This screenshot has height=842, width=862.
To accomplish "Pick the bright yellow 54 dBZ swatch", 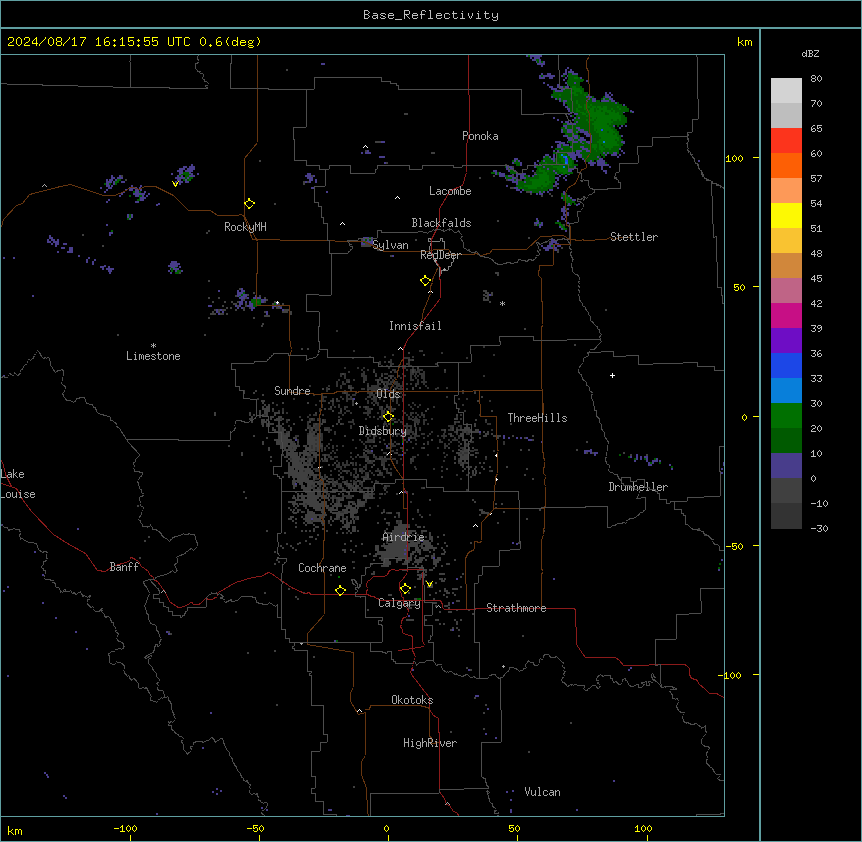I will tap(786, 215).
